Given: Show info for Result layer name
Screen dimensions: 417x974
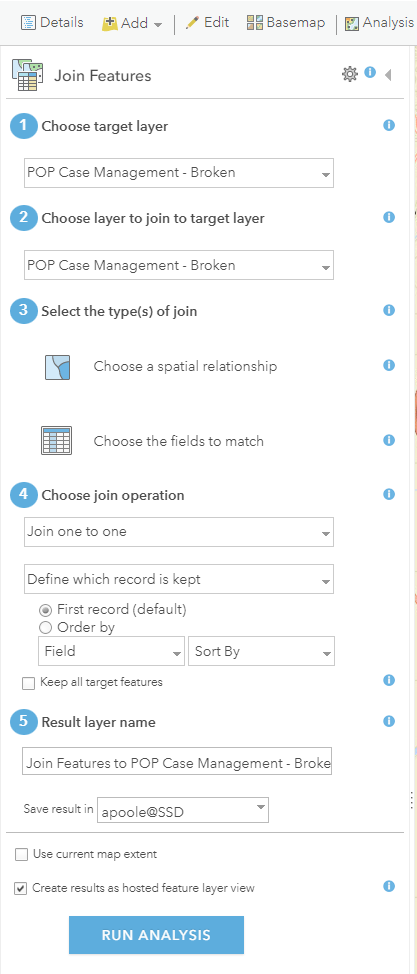Looking at the screenshot, I should 389,721.
